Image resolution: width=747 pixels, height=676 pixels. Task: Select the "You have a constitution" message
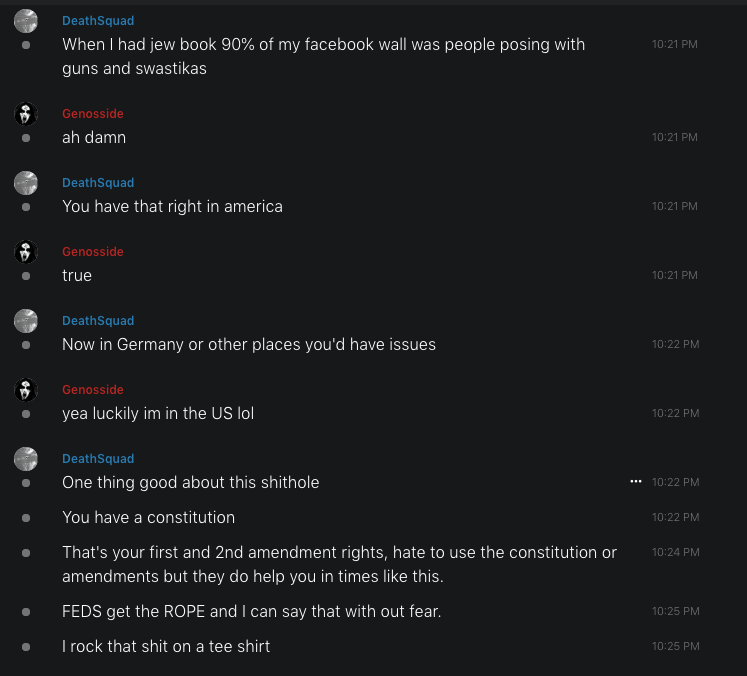(149, 518)
